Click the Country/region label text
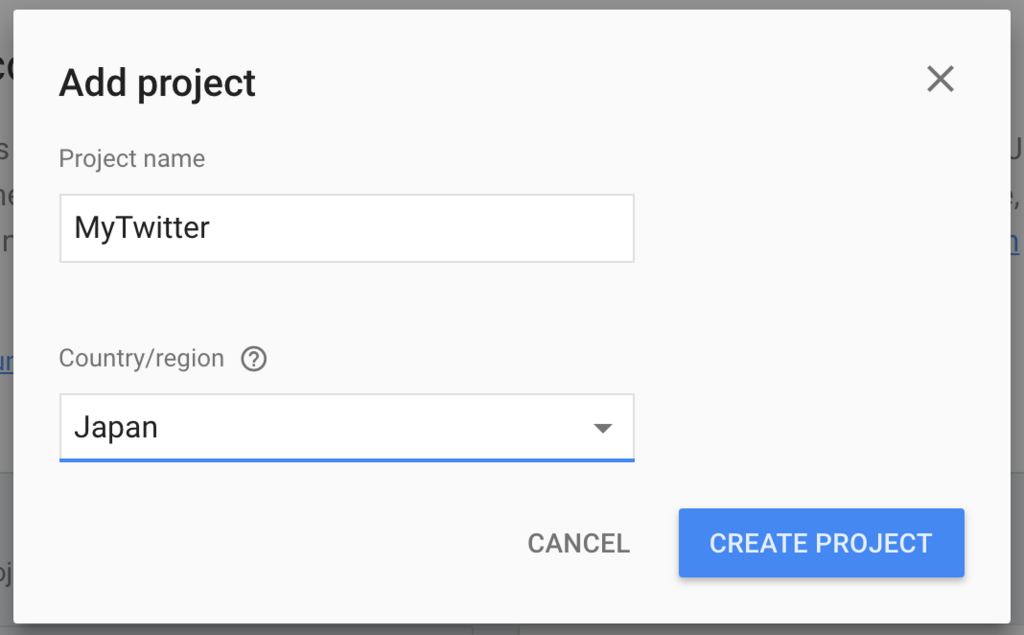 point(141,359)
